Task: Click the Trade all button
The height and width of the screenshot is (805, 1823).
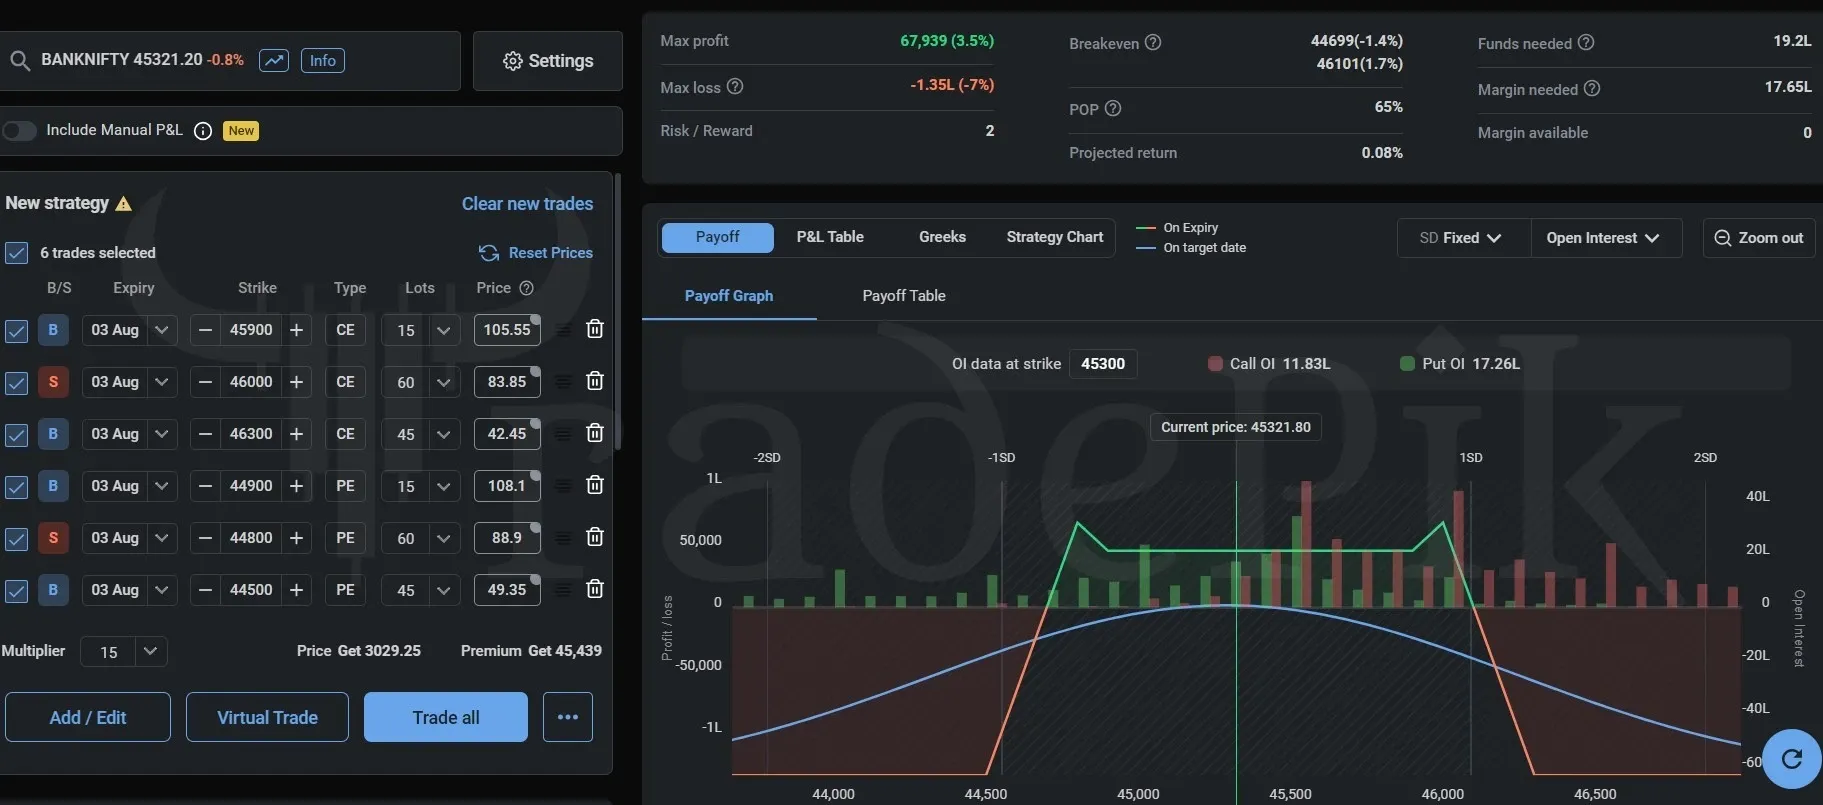Action: 446,717
